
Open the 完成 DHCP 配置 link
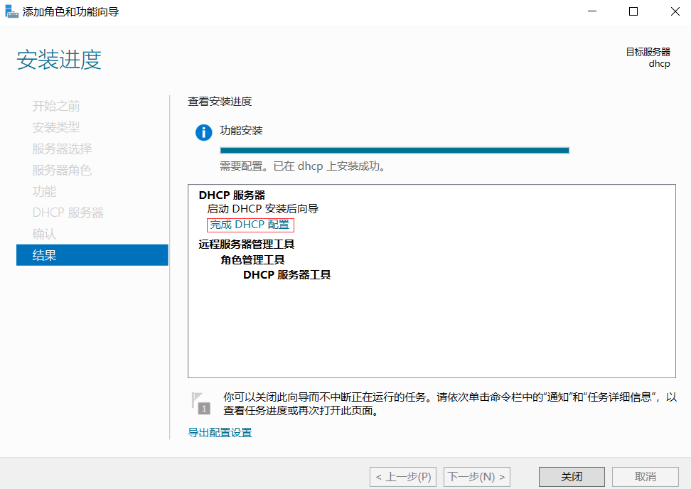click(249, 225)
